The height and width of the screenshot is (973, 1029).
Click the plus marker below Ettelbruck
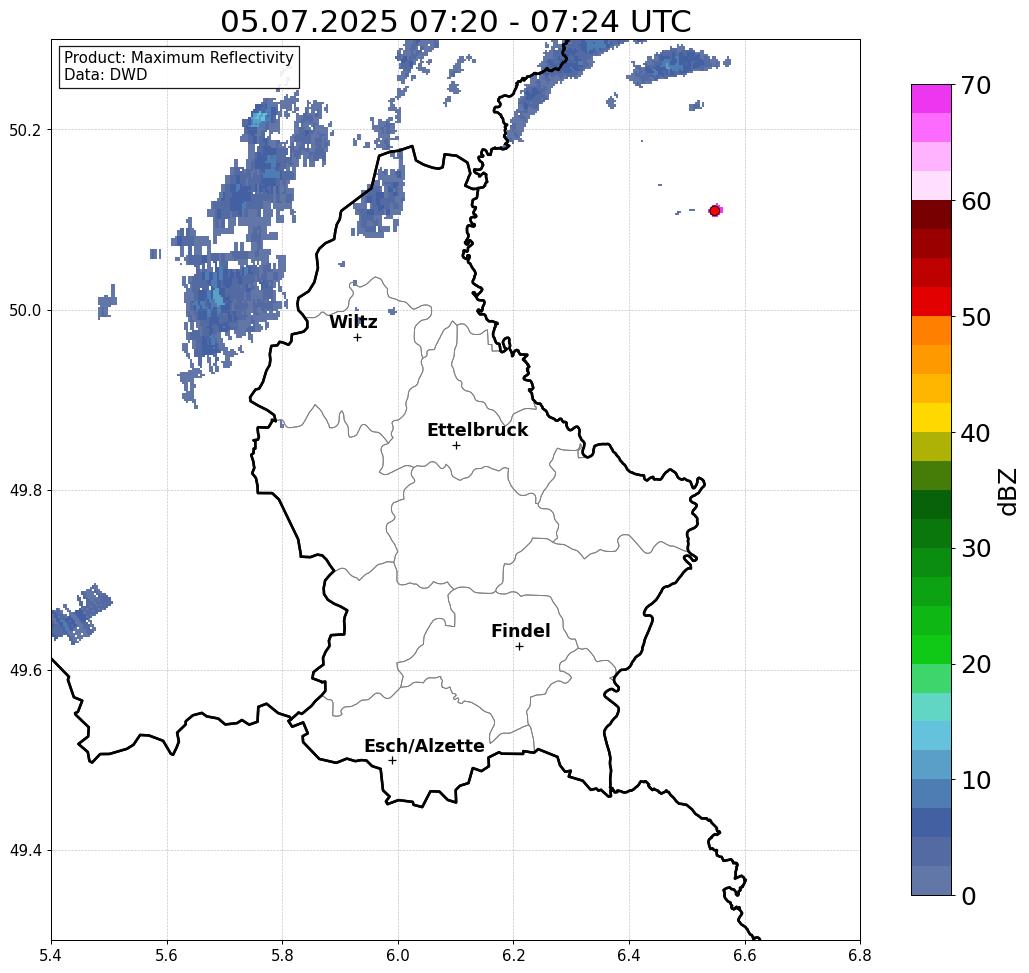[457, 445]
